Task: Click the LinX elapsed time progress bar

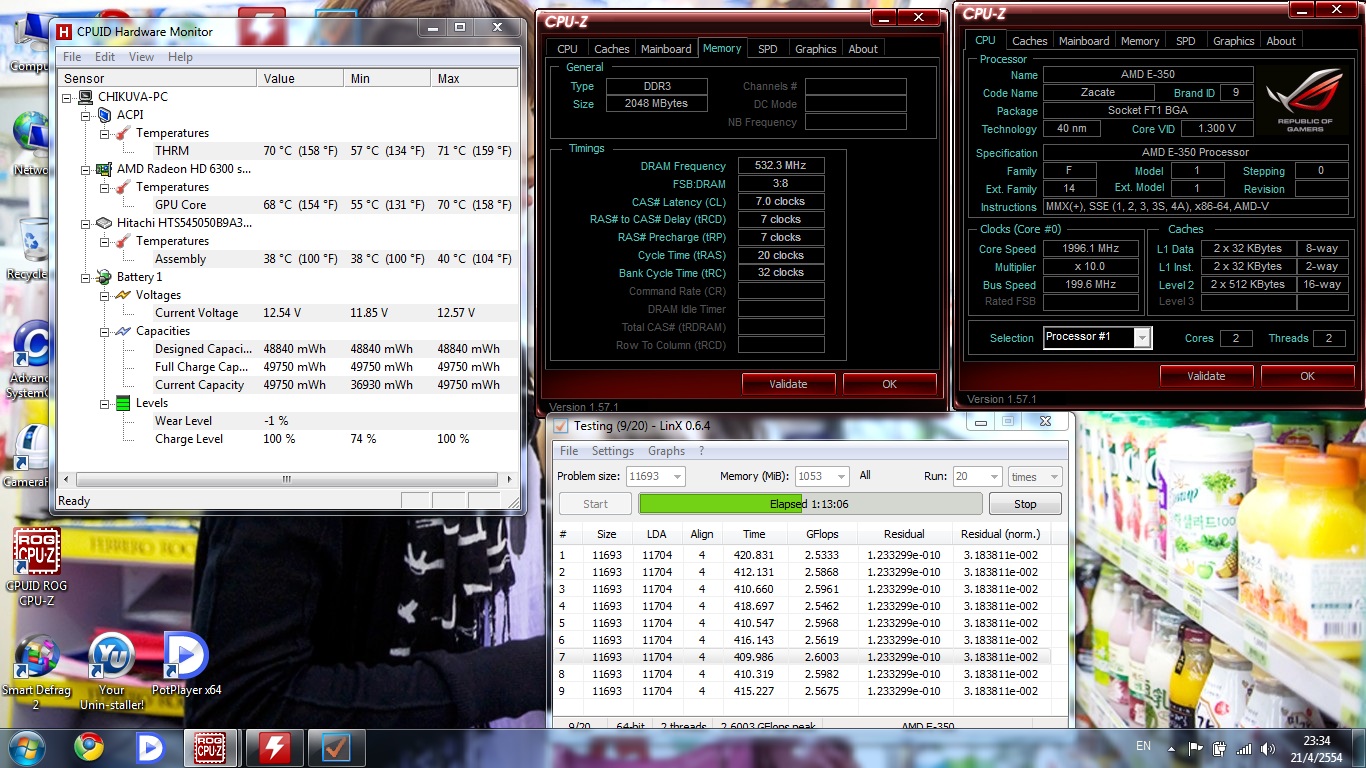Action: (x=809, y=504)
